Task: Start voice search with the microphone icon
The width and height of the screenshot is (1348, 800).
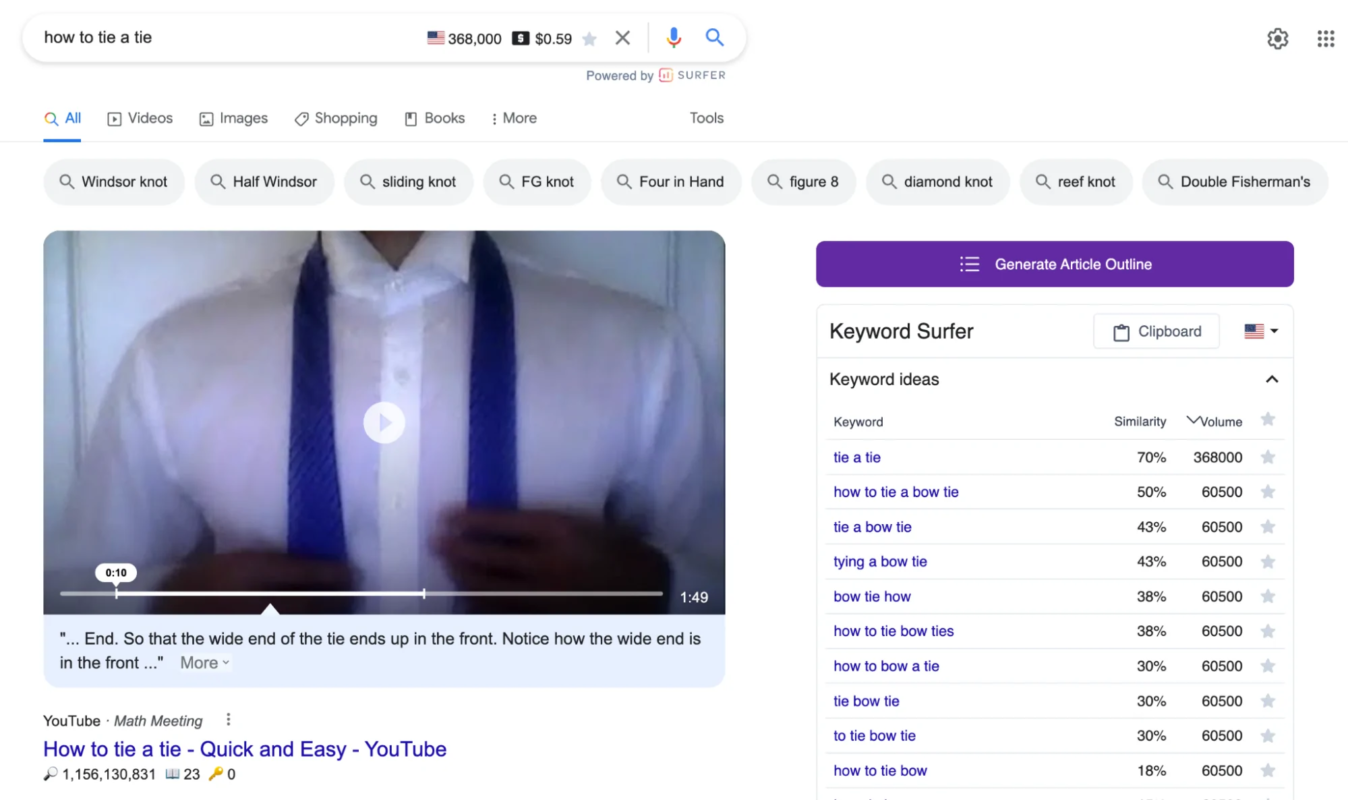Action: click(674, 38)
